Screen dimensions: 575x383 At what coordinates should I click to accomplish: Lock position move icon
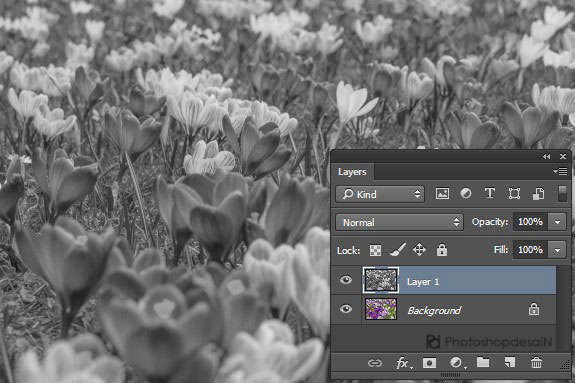[x=419, y=250]
